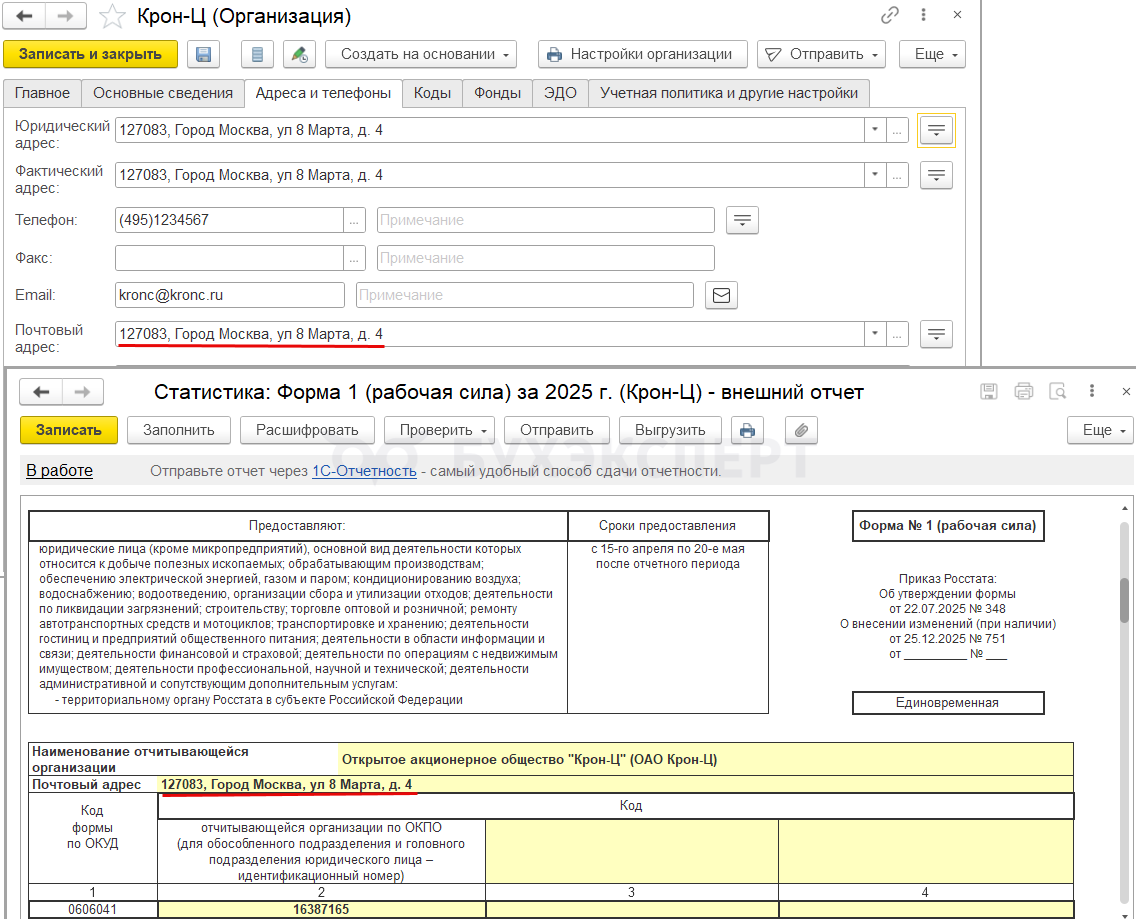Click into the Факс input field

pos(229,258)
